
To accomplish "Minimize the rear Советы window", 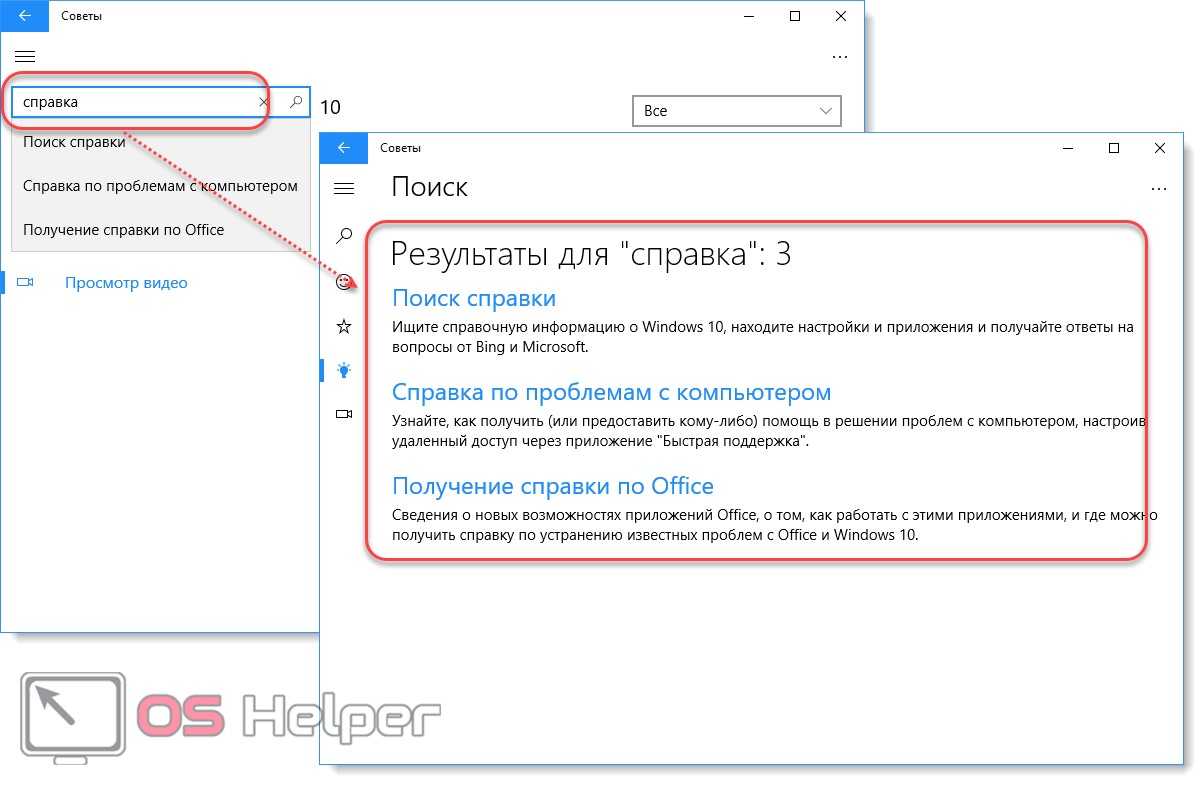I will pos(749,16).
